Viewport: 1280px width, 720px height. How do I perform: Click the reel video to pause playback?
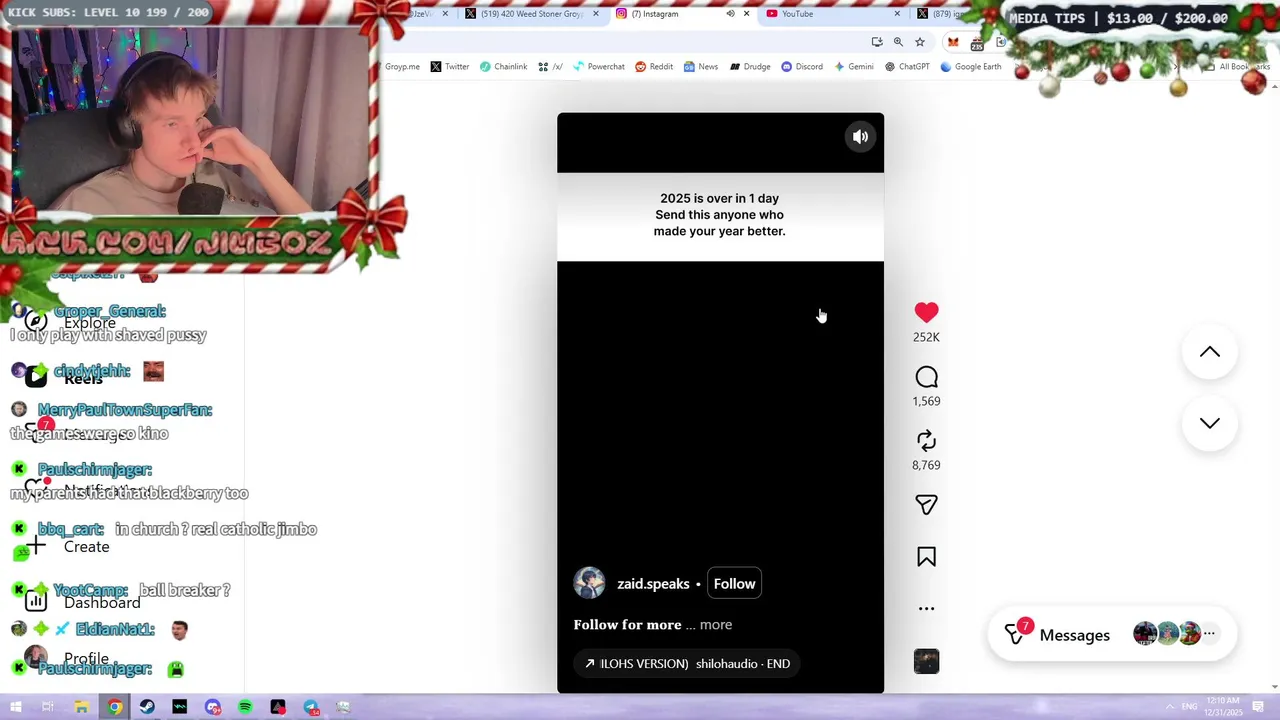[720, 403]
